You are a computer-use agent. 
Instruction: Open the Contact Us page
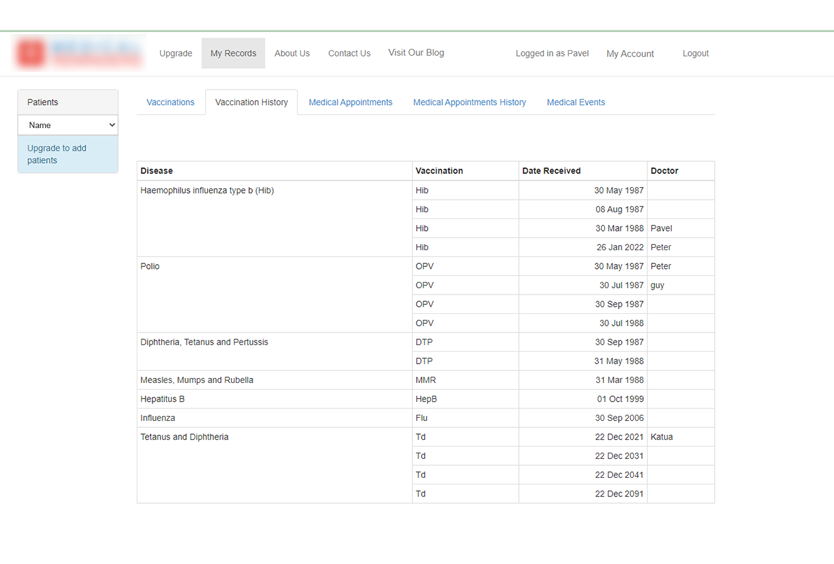coord(349,53)
